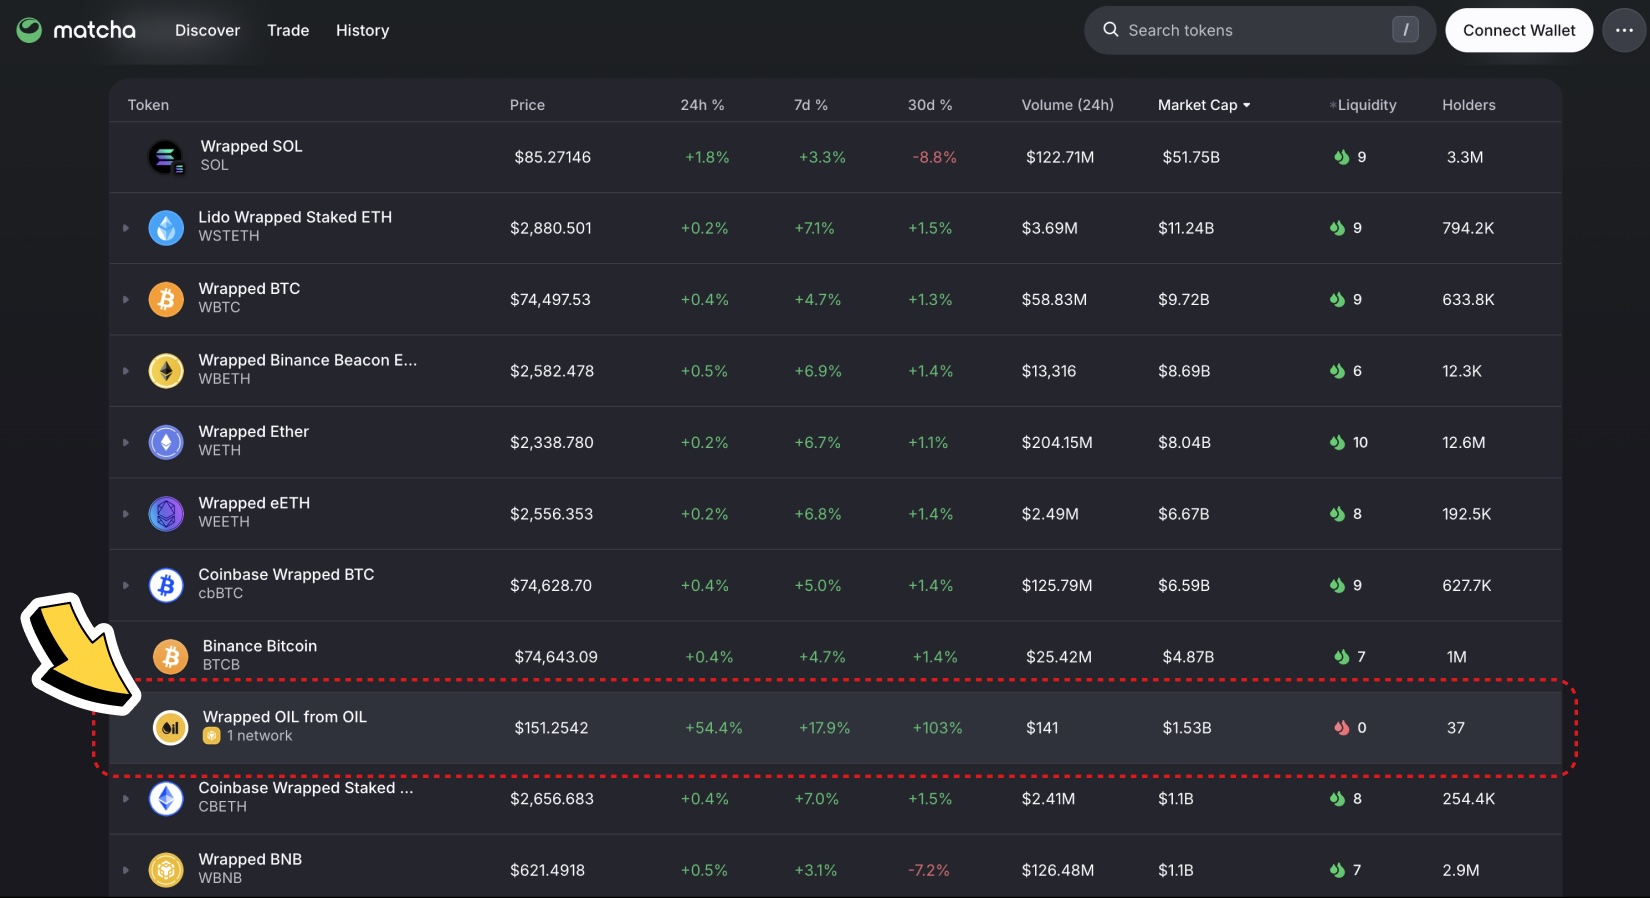Select the '1 network' label text
Image resolution: width=1650 pixels, height=898 pixels.
260,736
